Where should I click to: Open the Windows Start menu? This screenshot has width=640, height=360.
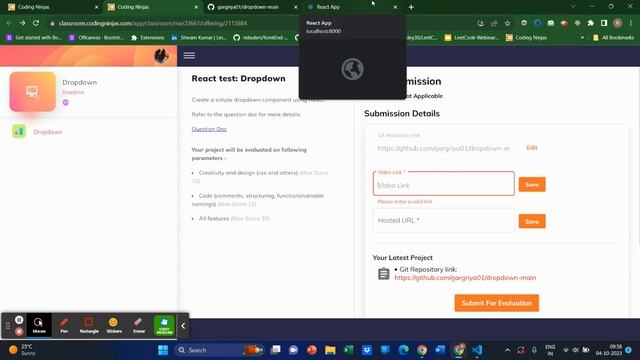click(x=163, y=350)
